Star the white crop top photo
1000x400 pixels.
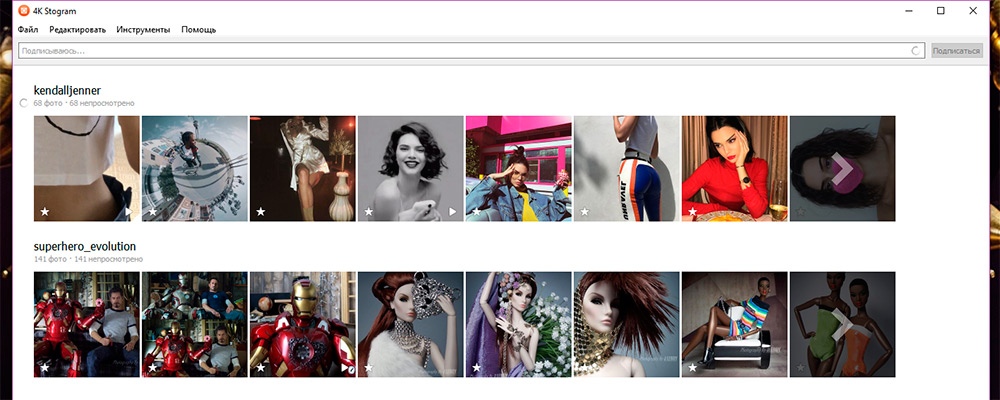click(x=45, y=211)
